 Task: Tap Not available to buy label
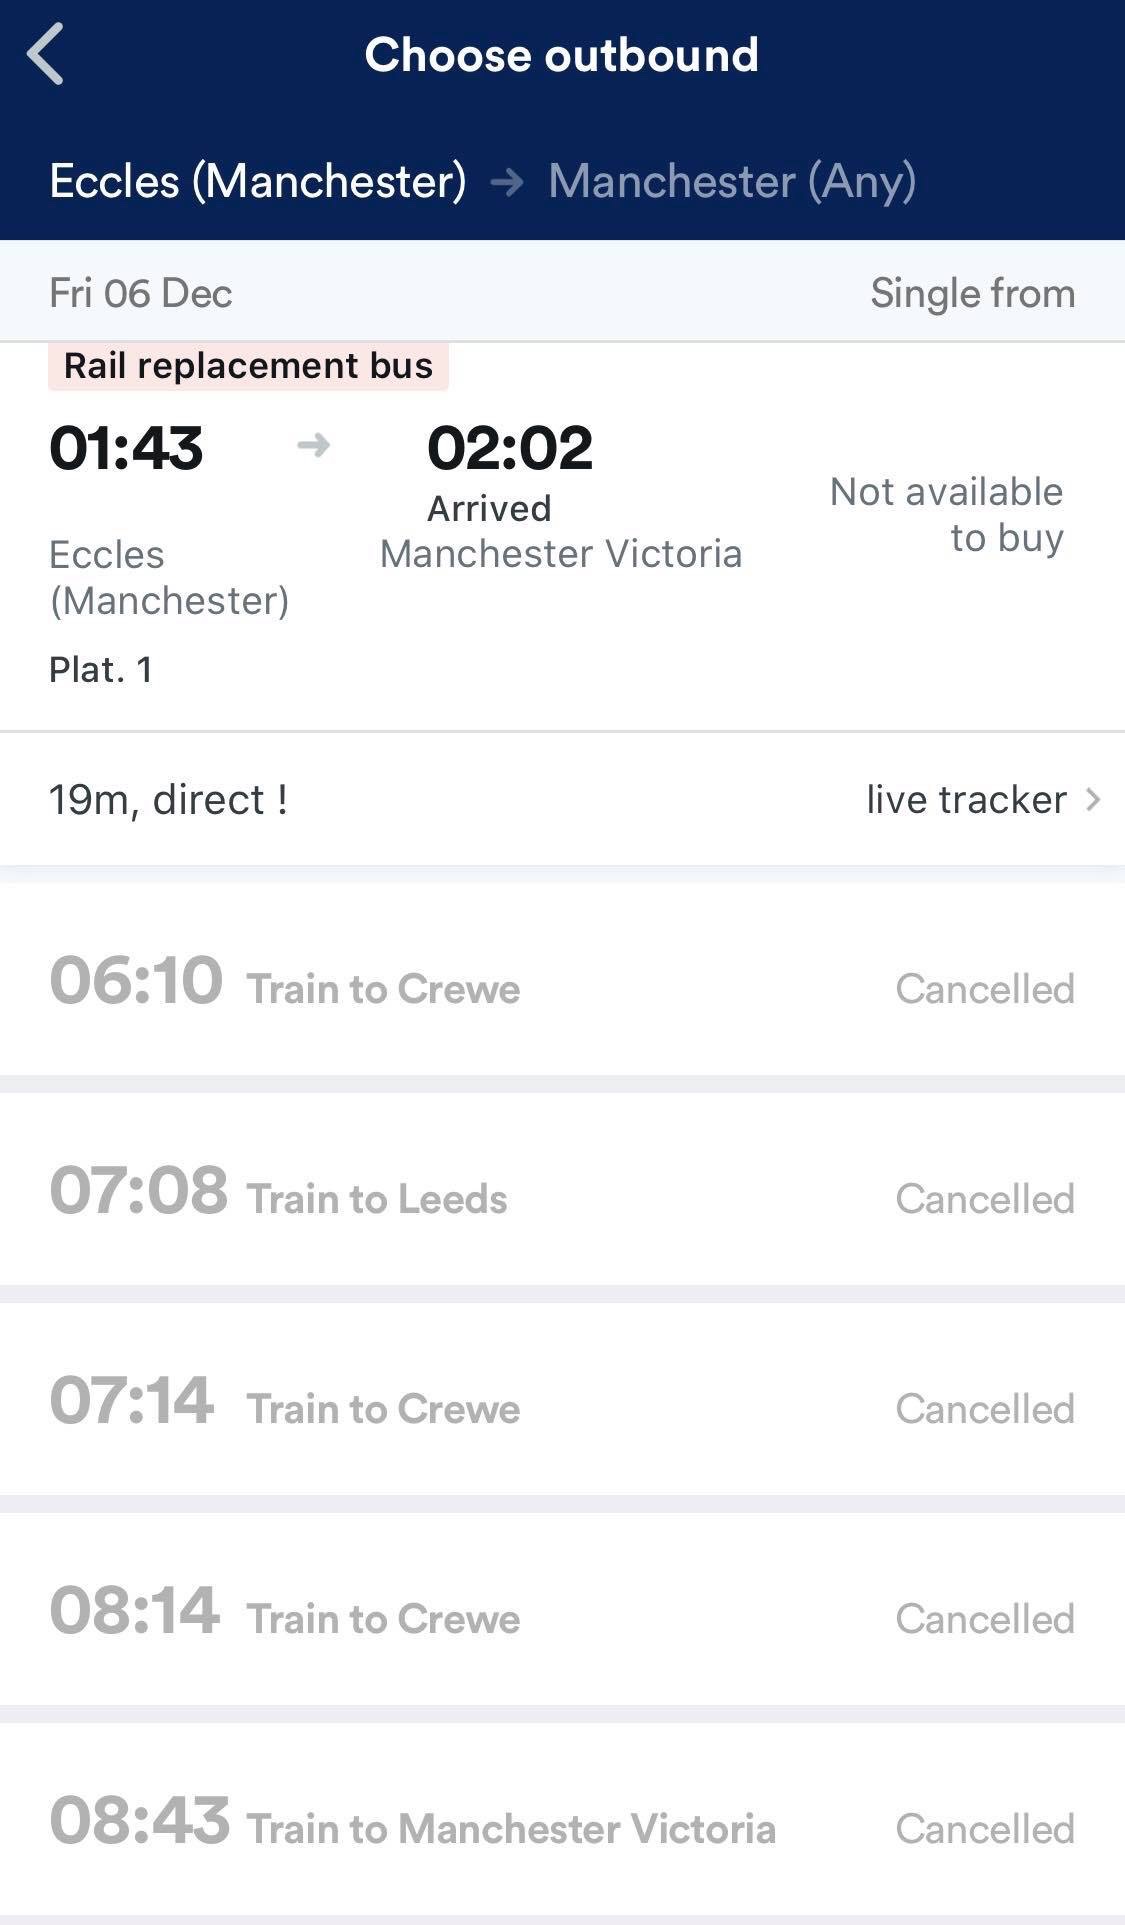(x=946, y=514)
